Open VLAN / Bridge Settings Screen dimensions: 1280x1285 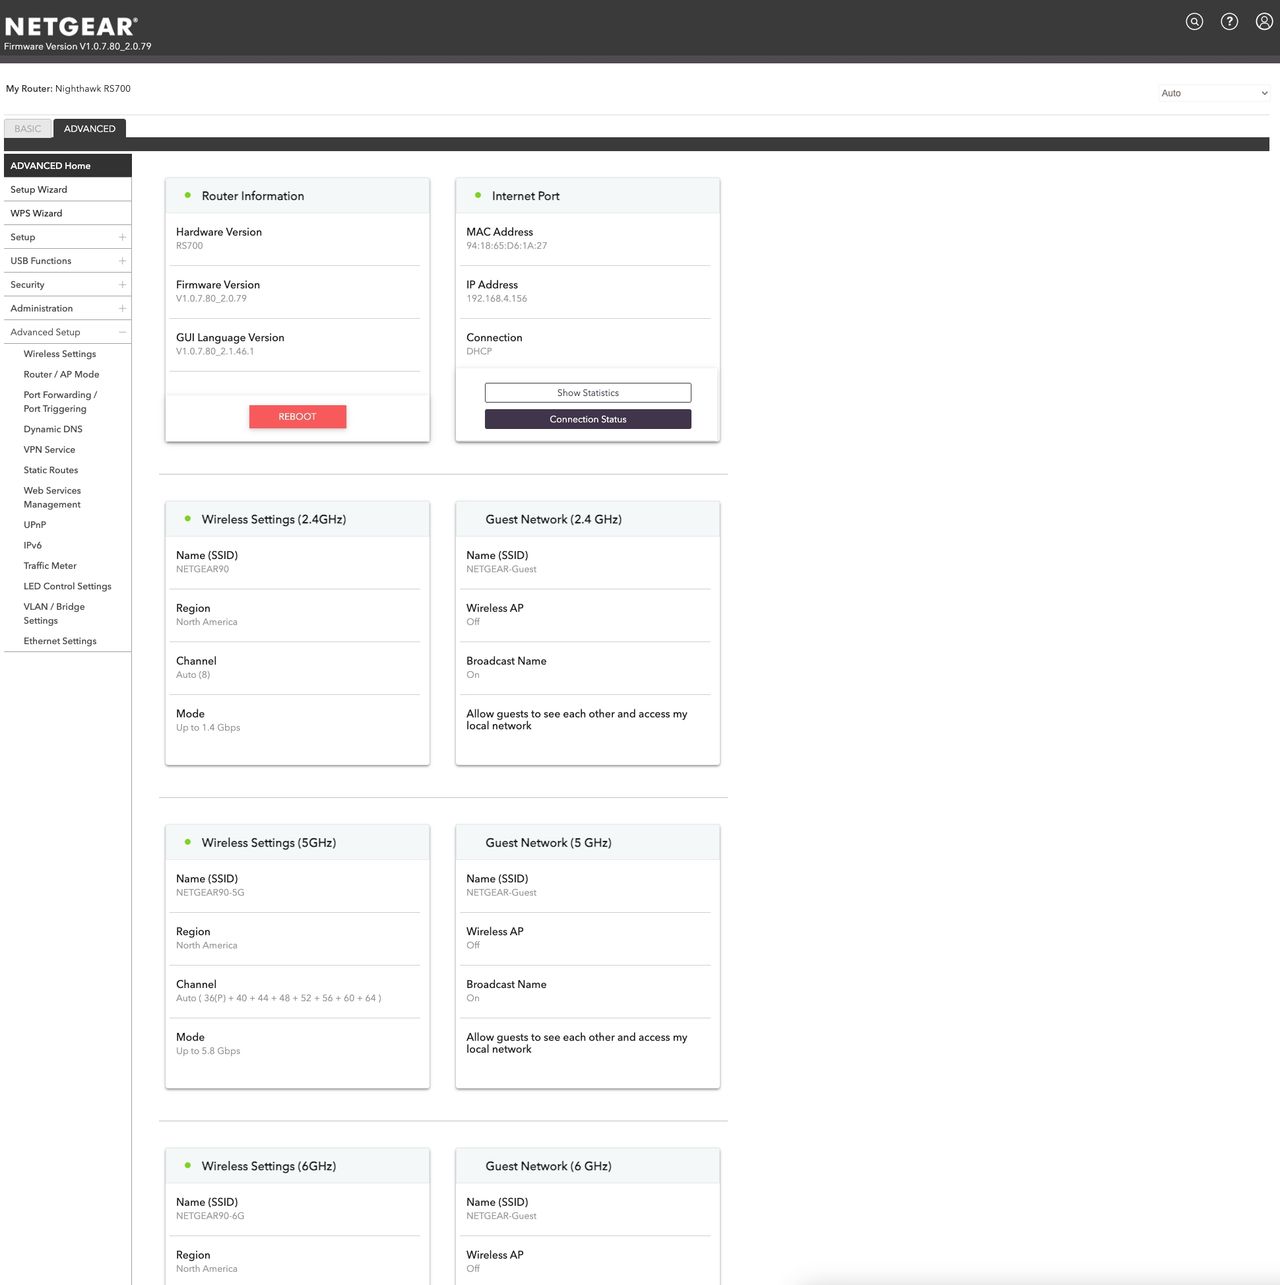(54, 614)
